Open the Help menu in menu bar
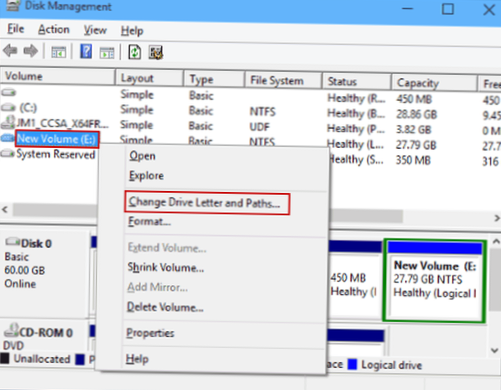 point(132,31)
